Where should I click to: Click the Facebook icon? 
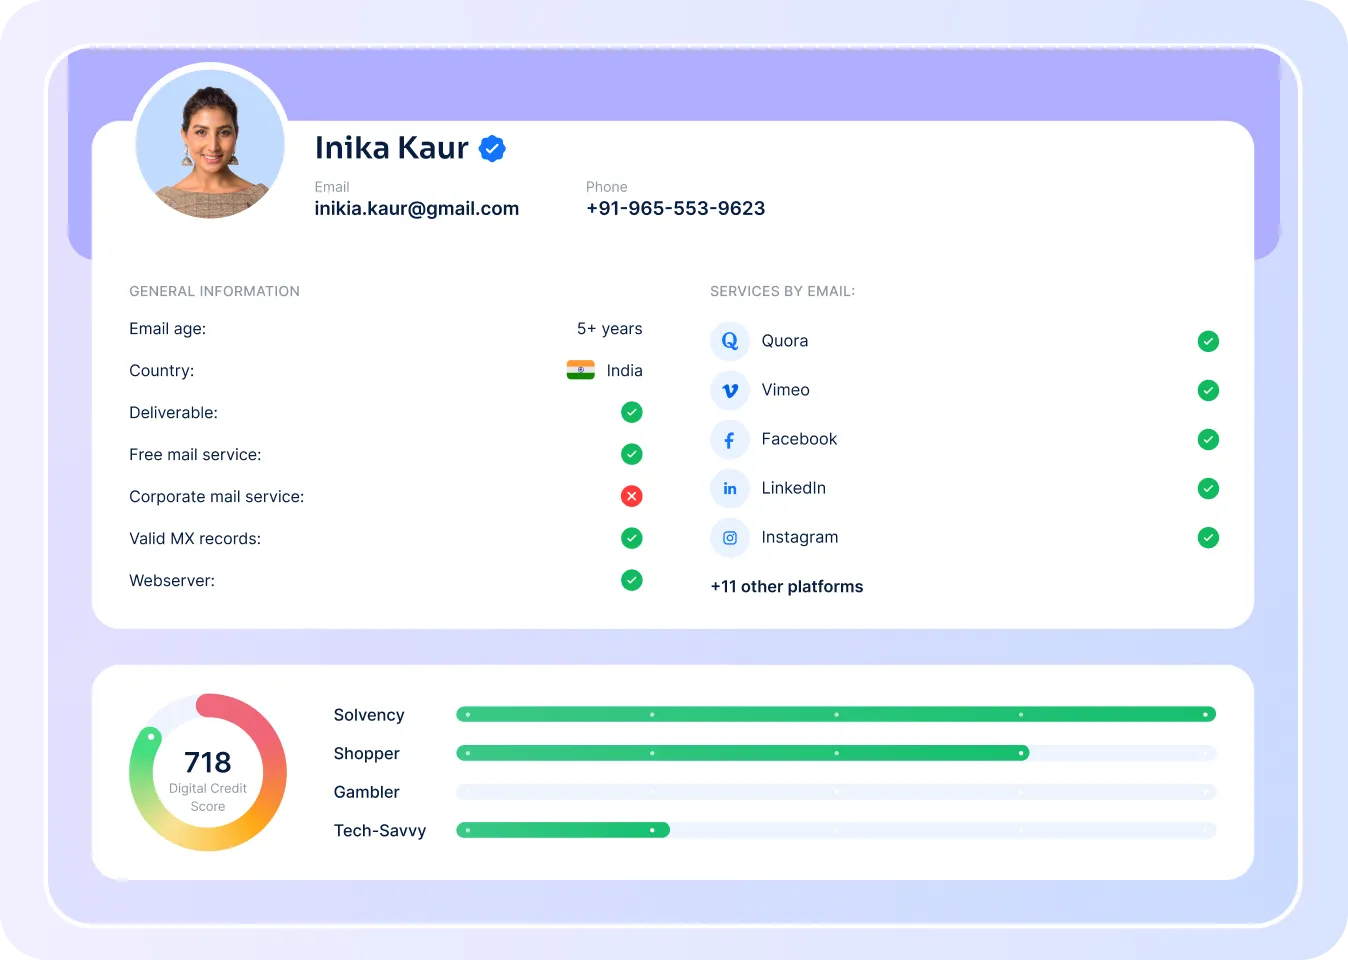(x=730, y=439)
